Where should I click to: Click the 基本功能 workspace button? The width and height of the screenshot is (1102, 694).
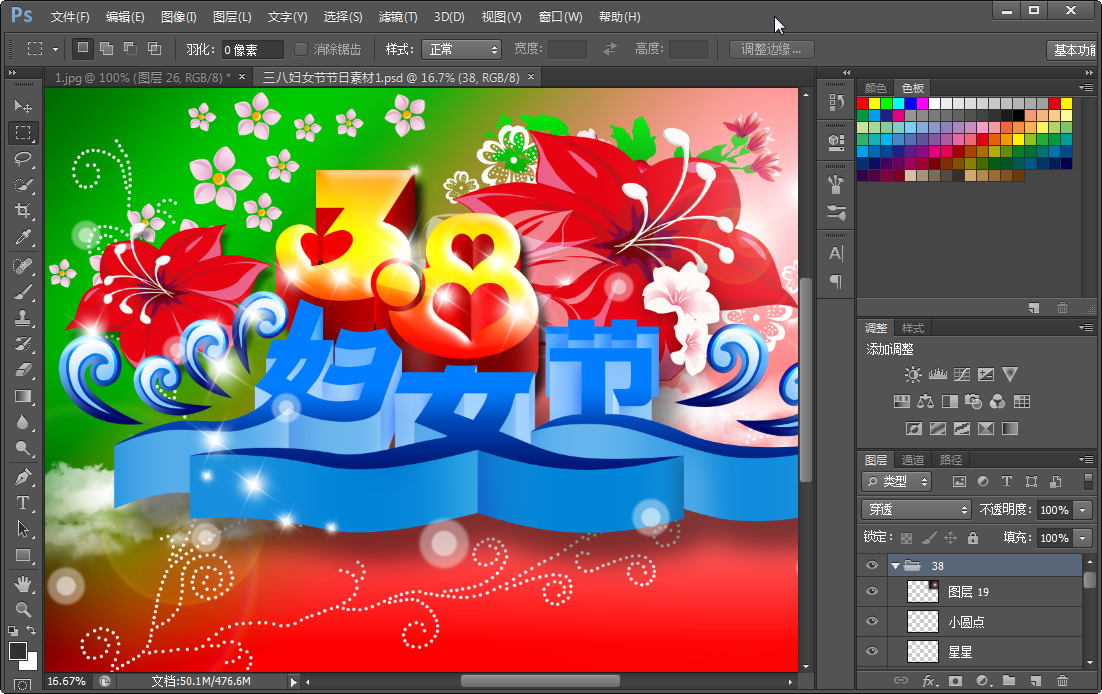pos(1074,50)
